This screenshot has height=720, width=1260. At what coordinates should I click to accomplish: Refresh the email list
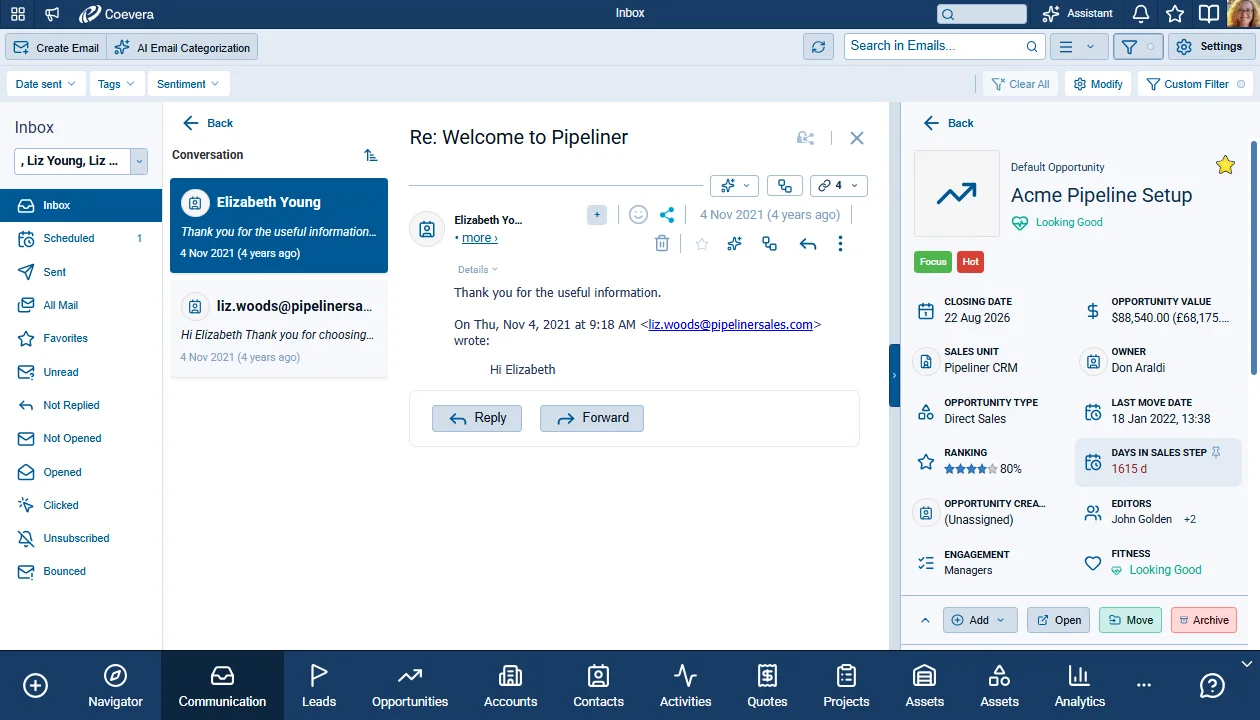point(818,47)
